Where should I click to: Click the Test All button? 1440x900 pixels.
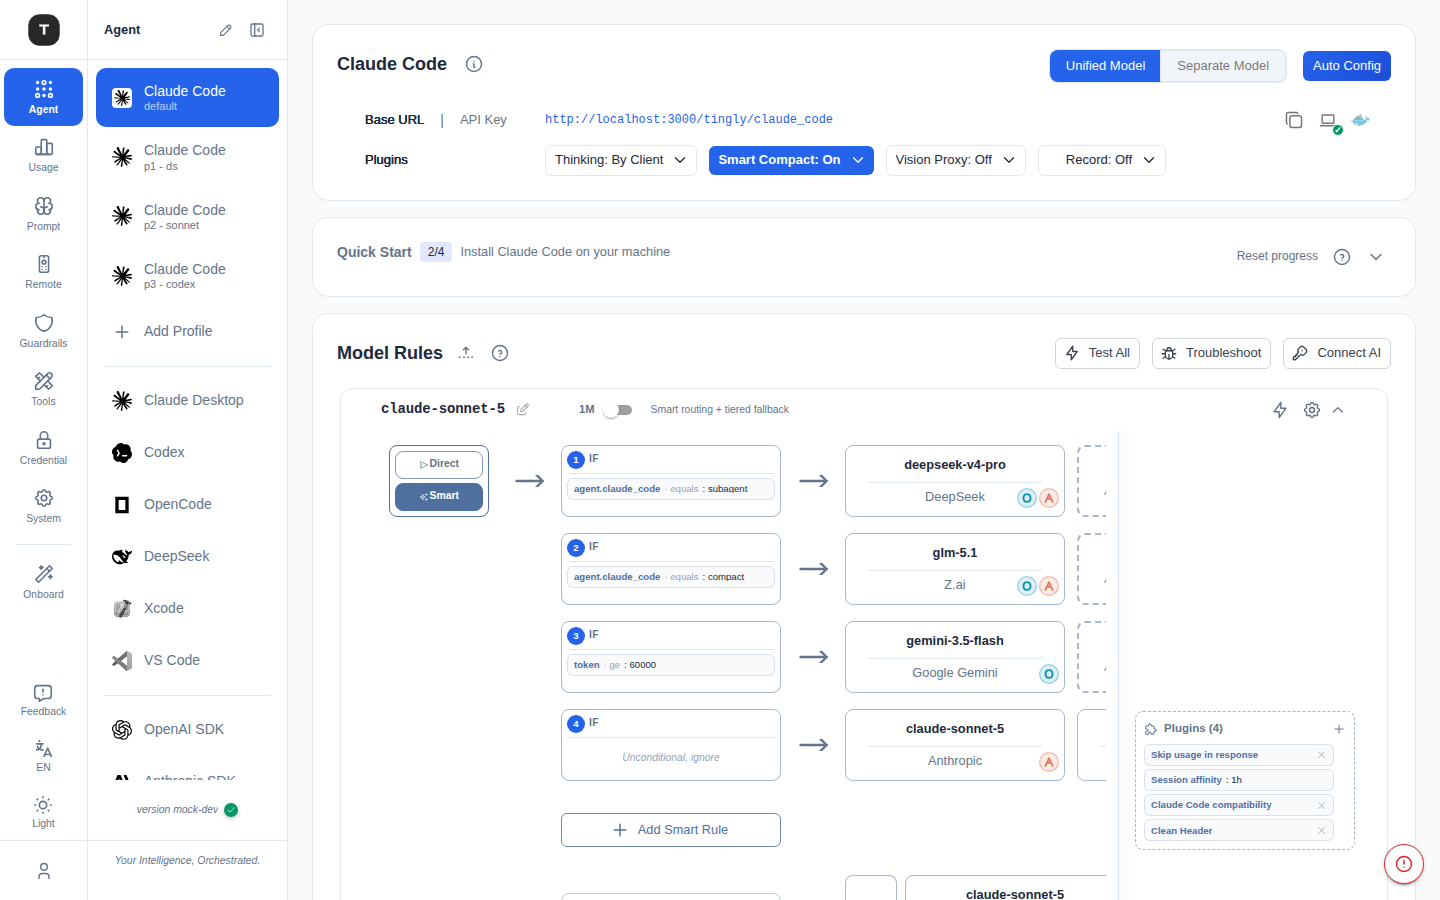[x=1097, y=353]
